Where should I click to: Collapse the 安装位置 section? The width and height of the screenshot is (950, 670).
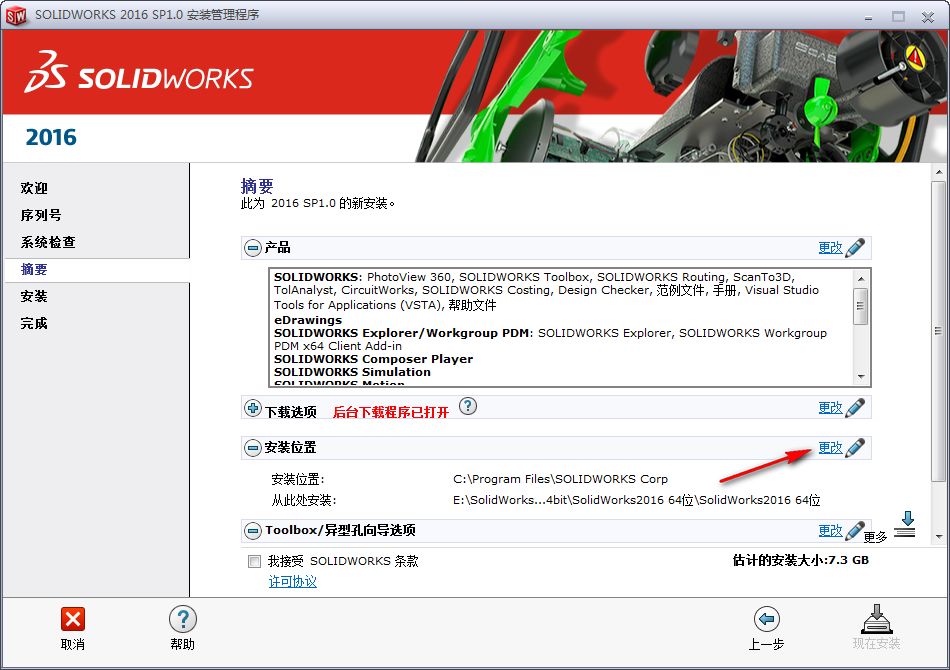pos(251,447)
